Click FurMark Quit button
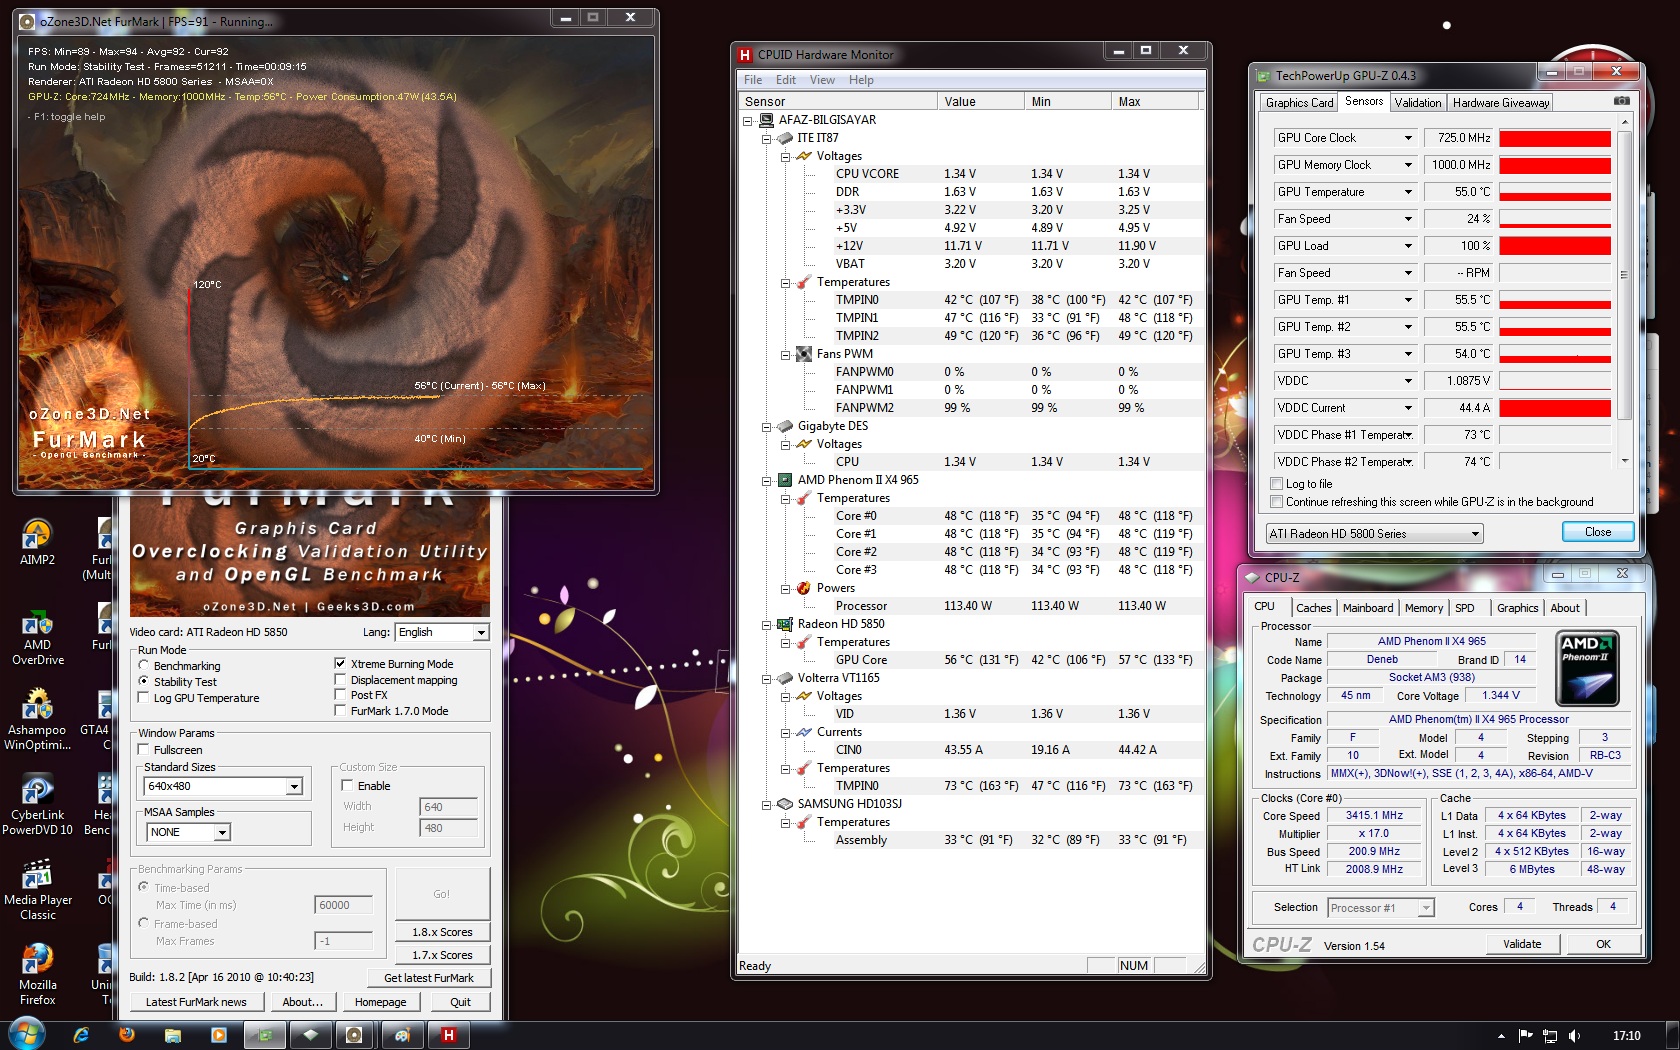 click(460, 1002)
